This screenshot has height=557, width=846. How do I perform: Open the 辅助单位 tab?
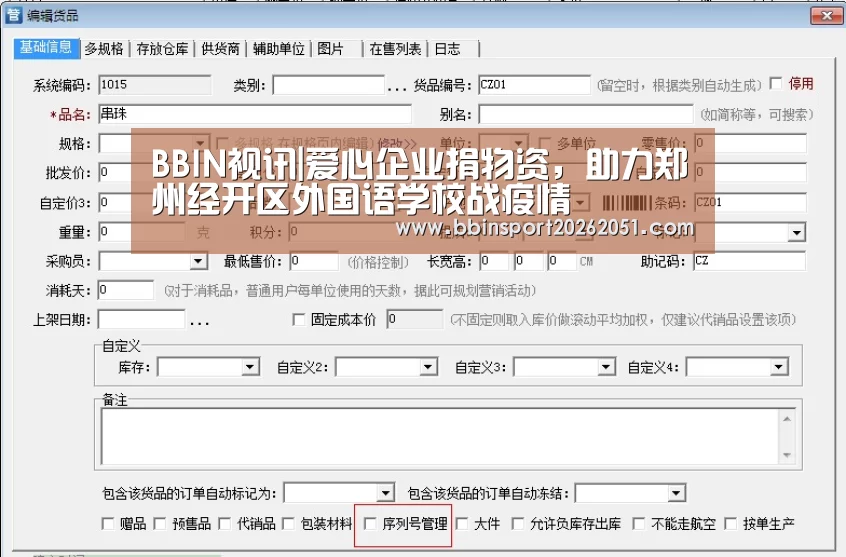click(x=278, y=49)
